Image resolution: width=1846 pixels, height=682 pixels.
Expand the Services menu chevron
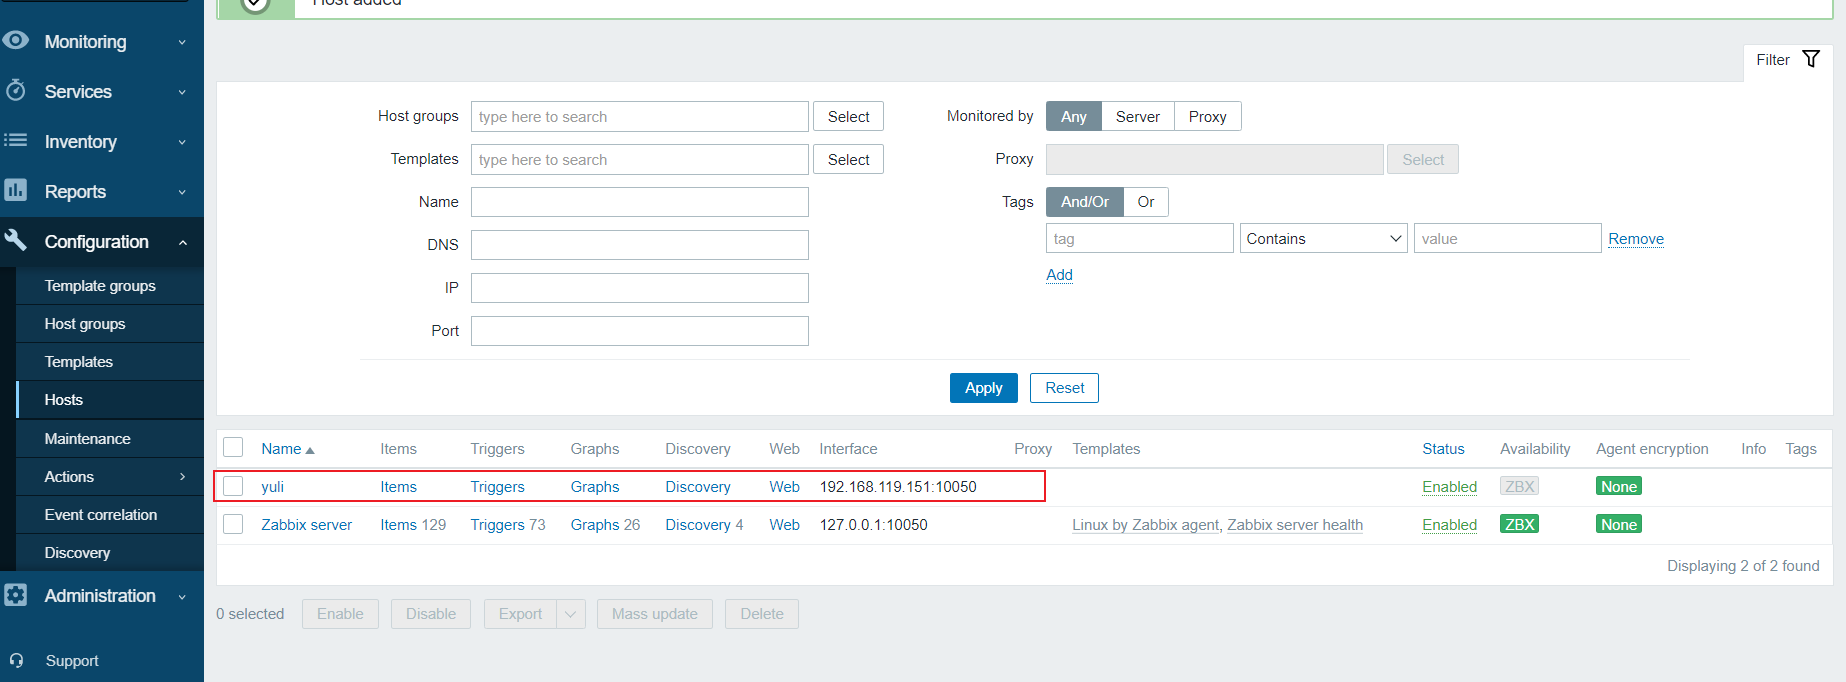pos(182,92)
